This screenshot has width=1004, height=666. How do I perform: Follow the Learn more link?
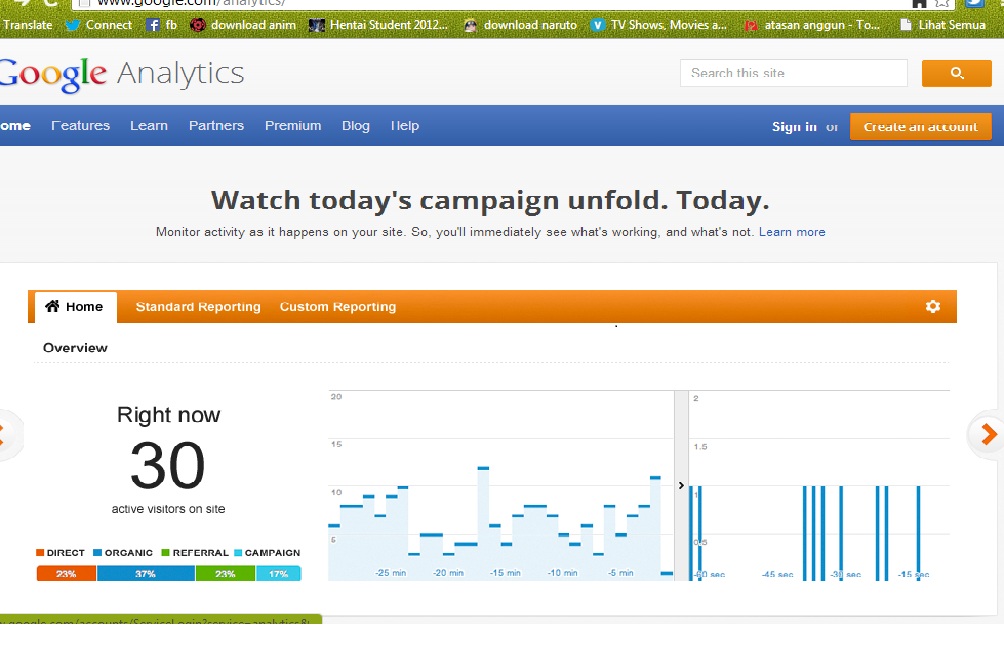(x=792, y=232)
